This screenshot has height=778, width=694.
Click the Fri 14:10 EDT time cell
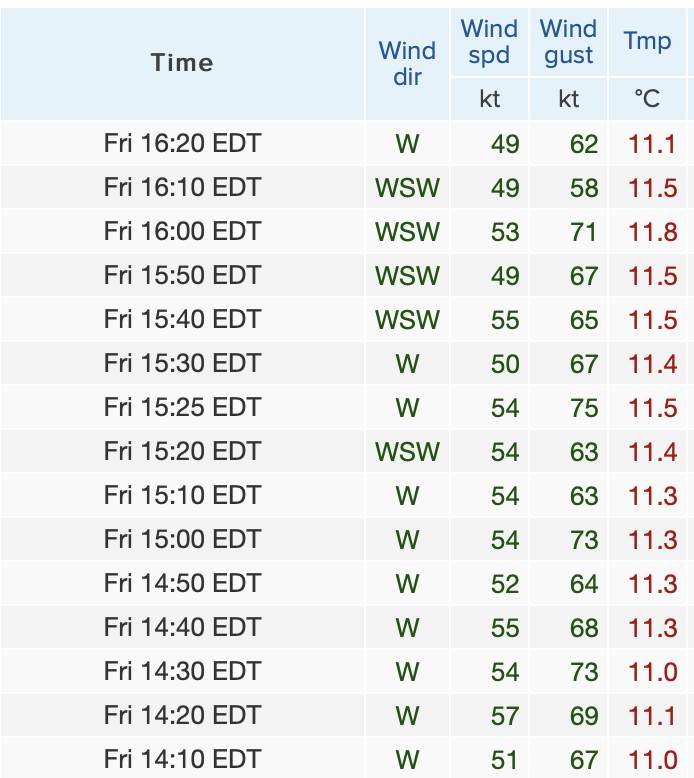[182, 760]
